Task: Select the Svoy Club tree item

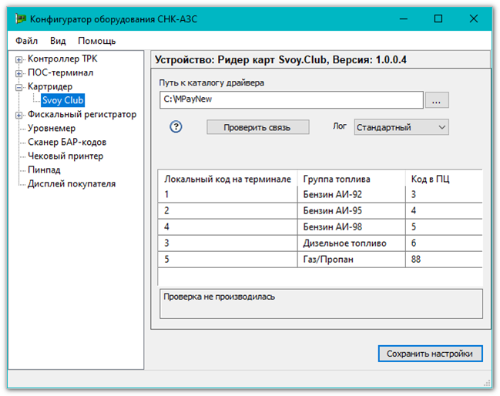Action: [63, 100]
